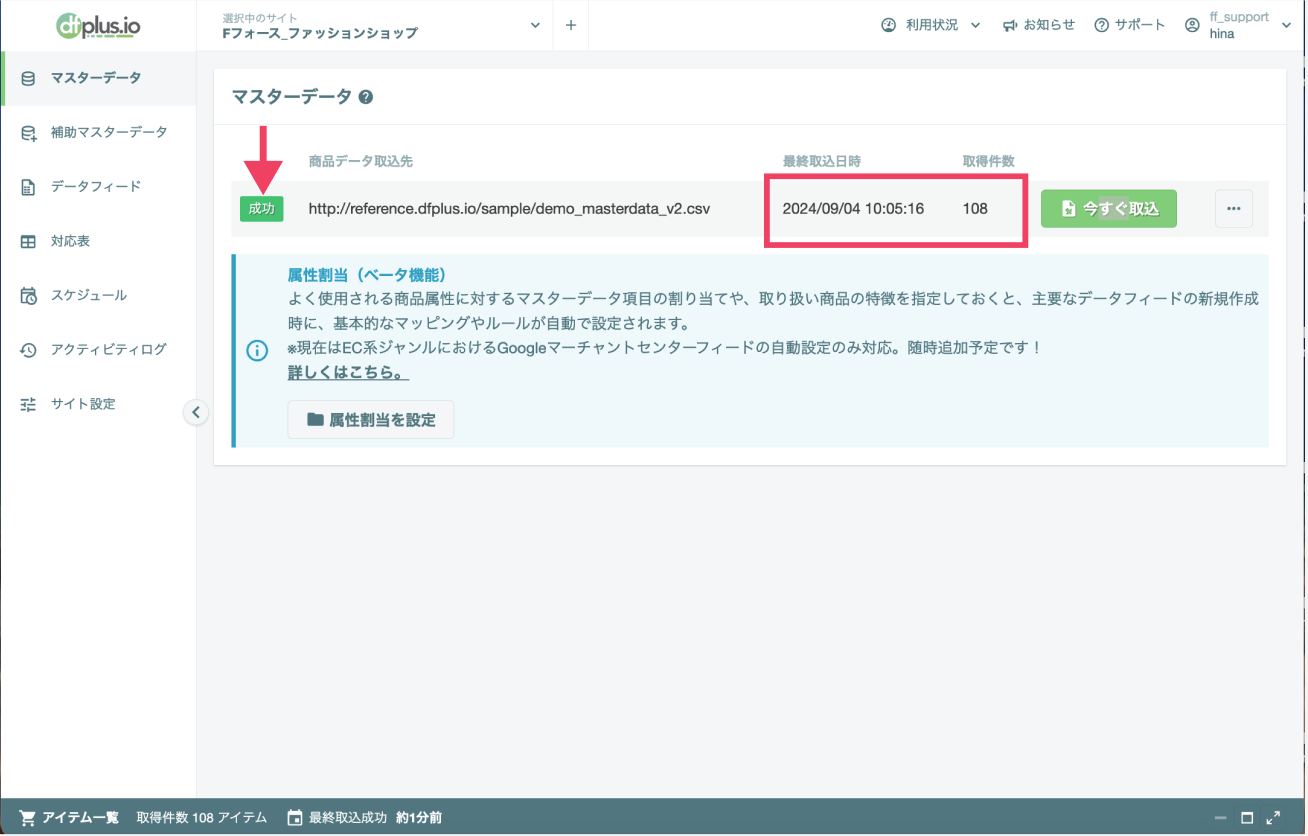This screenshot has width=1308, height=836.
Task: Open アクティビティログ in the sidebar
Action: coord(98,350)
